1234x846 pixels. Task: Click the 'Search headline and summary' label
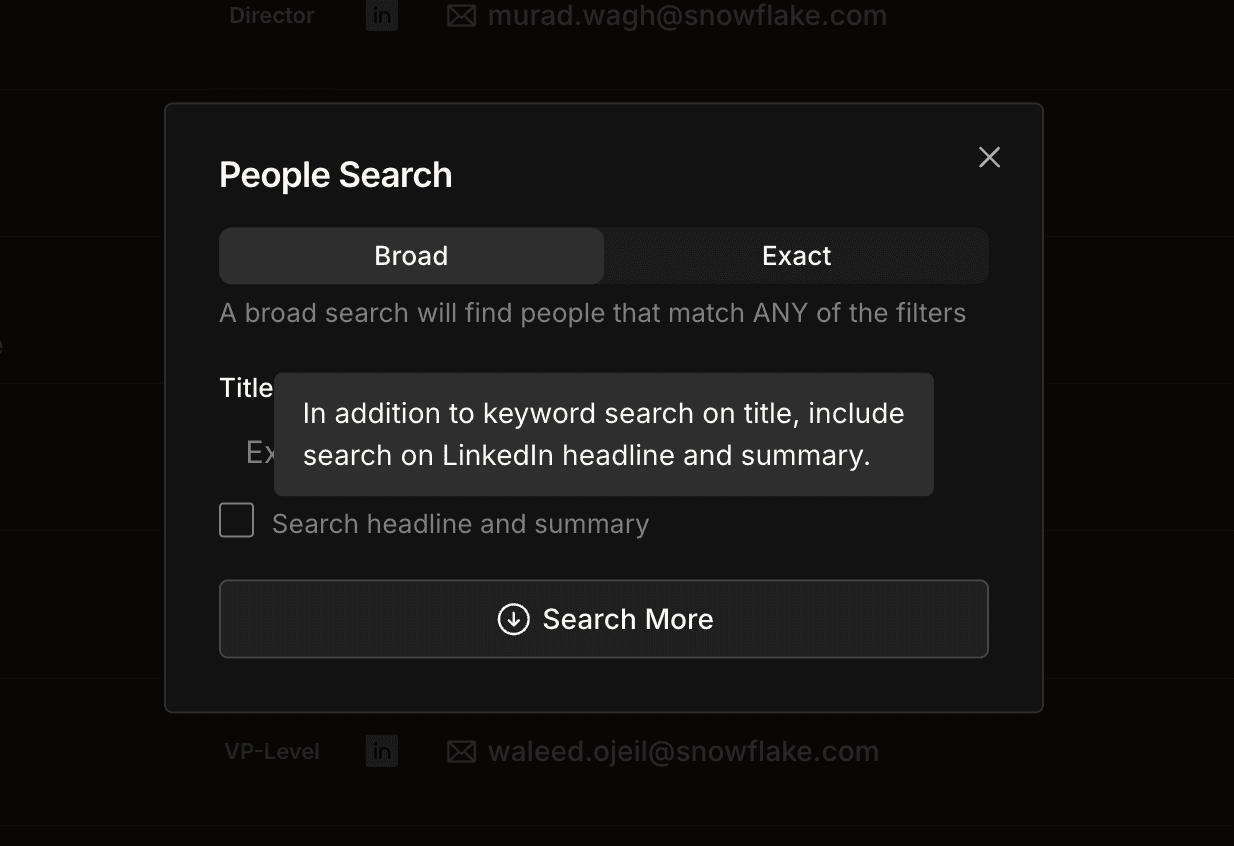tap(460, 524)
